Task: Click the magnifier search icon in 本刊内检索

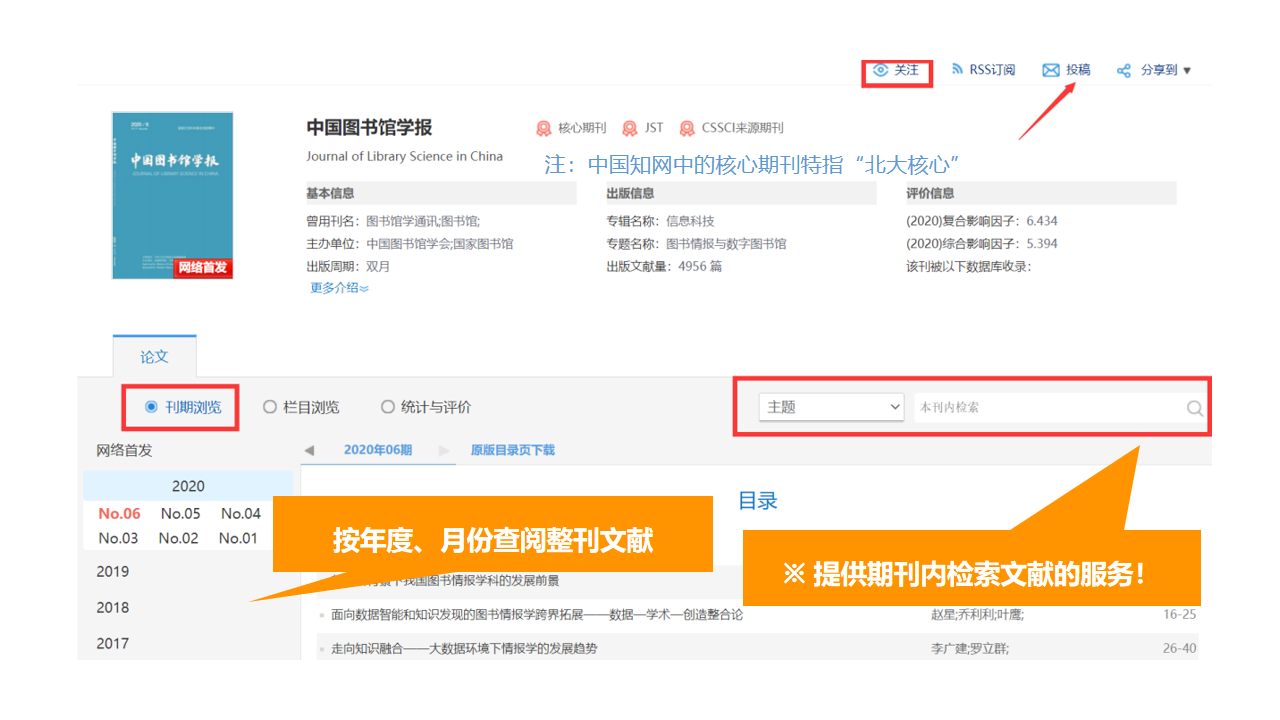Action: [x=1194, y=408]
